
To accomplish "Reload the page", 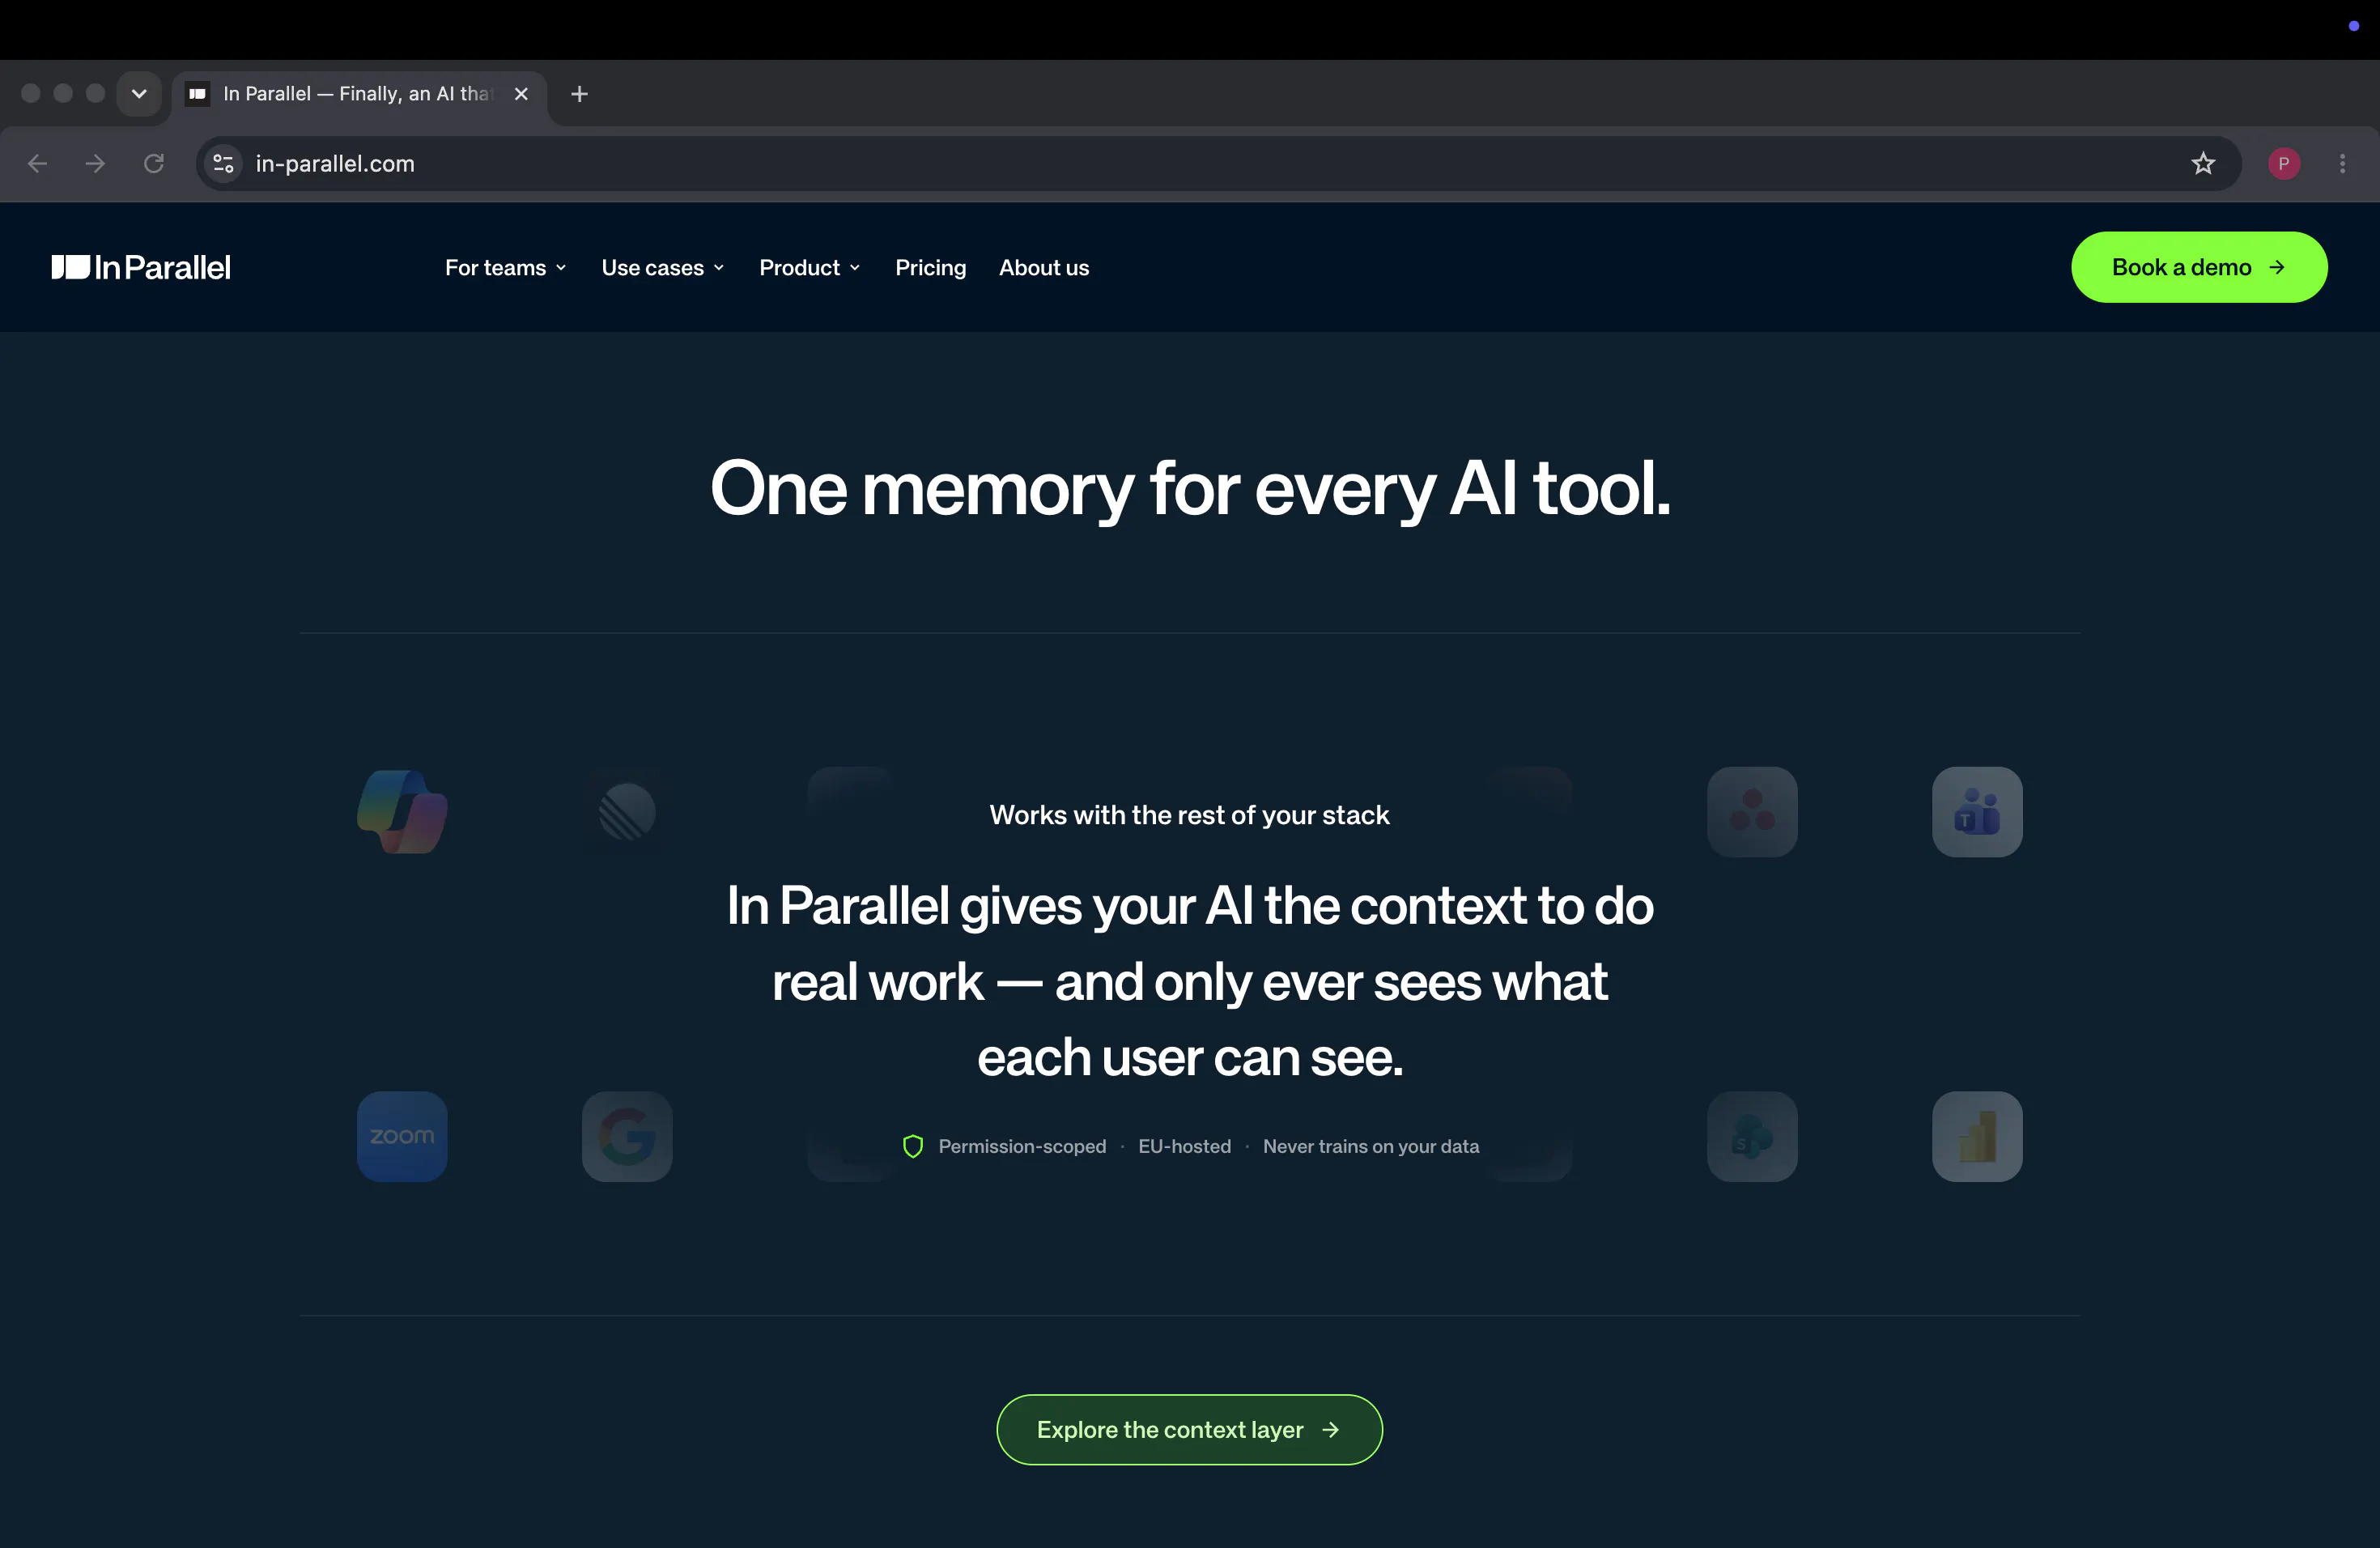I will click(x=153, y=163).
